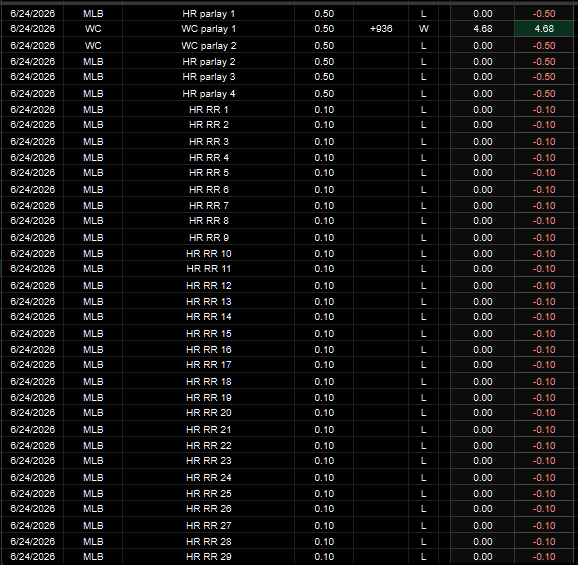Select the 'HR parlay 2' cell
This screenshot has height=565, width=578.
[x=209, y=62]
